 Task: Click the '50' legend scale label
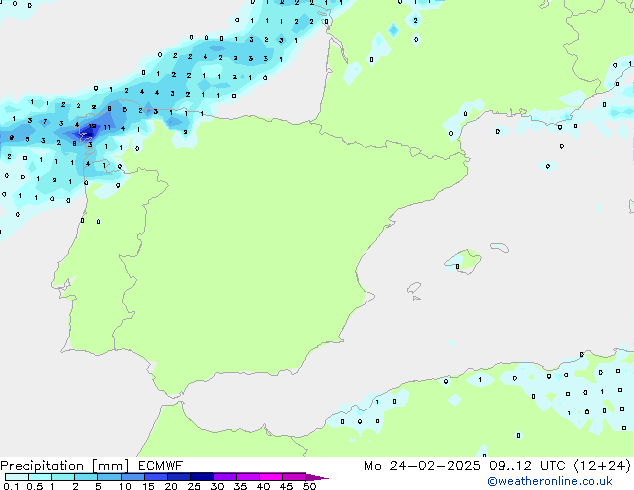[309, 486]
